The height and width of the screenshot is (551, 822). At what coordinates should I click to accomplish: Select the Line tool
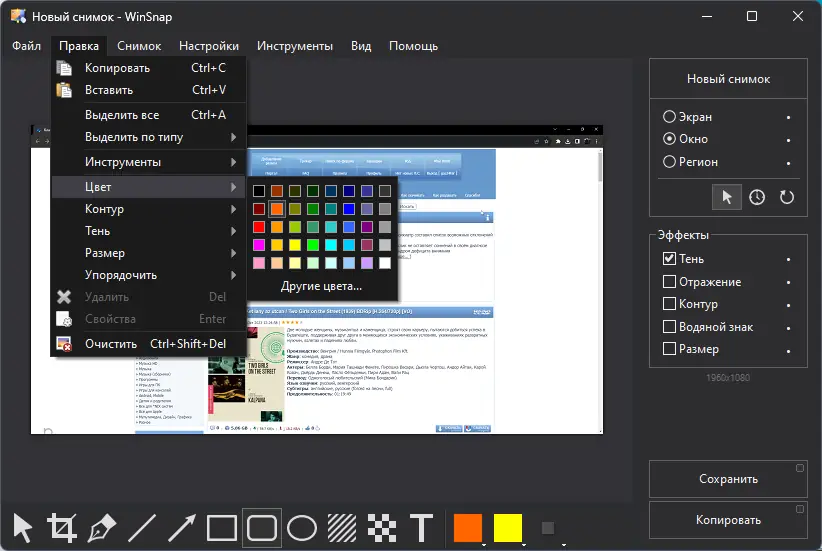(142, 527)
